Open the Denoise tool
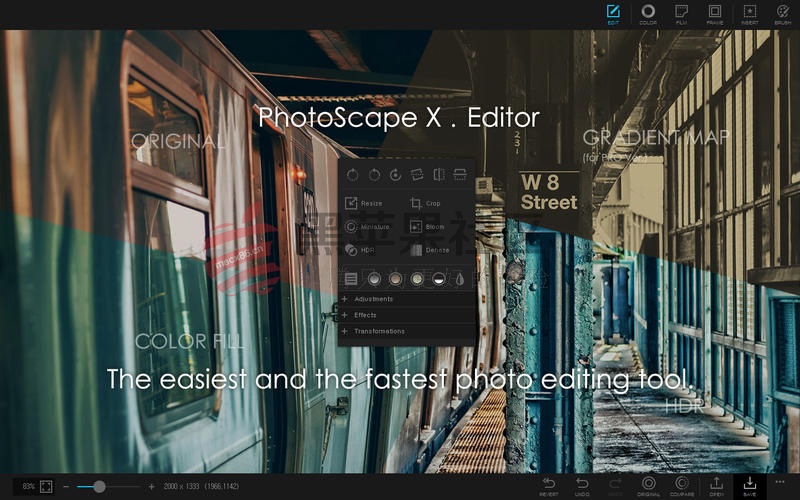800x500 pixels. [x=430, y=250]
